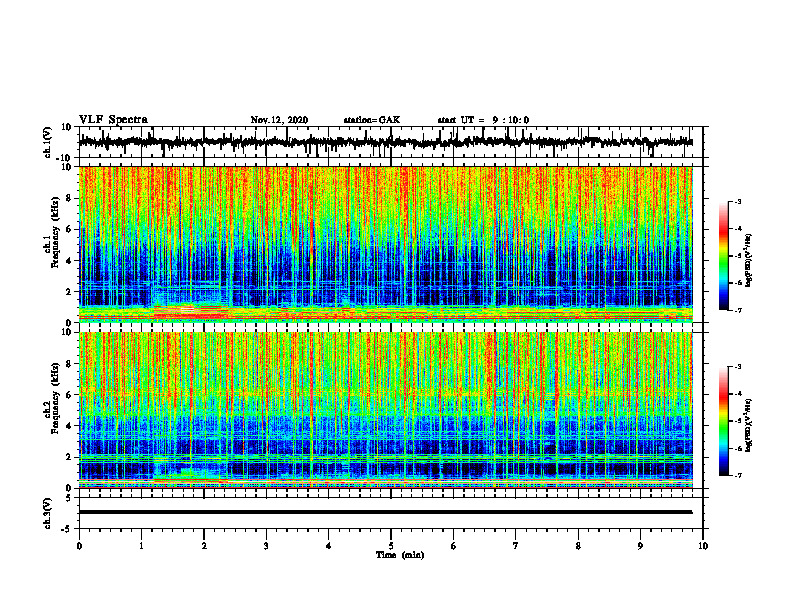Click tick label "5" on the Time axis
The width and height of the screenshot is (792, 612).
391,546
